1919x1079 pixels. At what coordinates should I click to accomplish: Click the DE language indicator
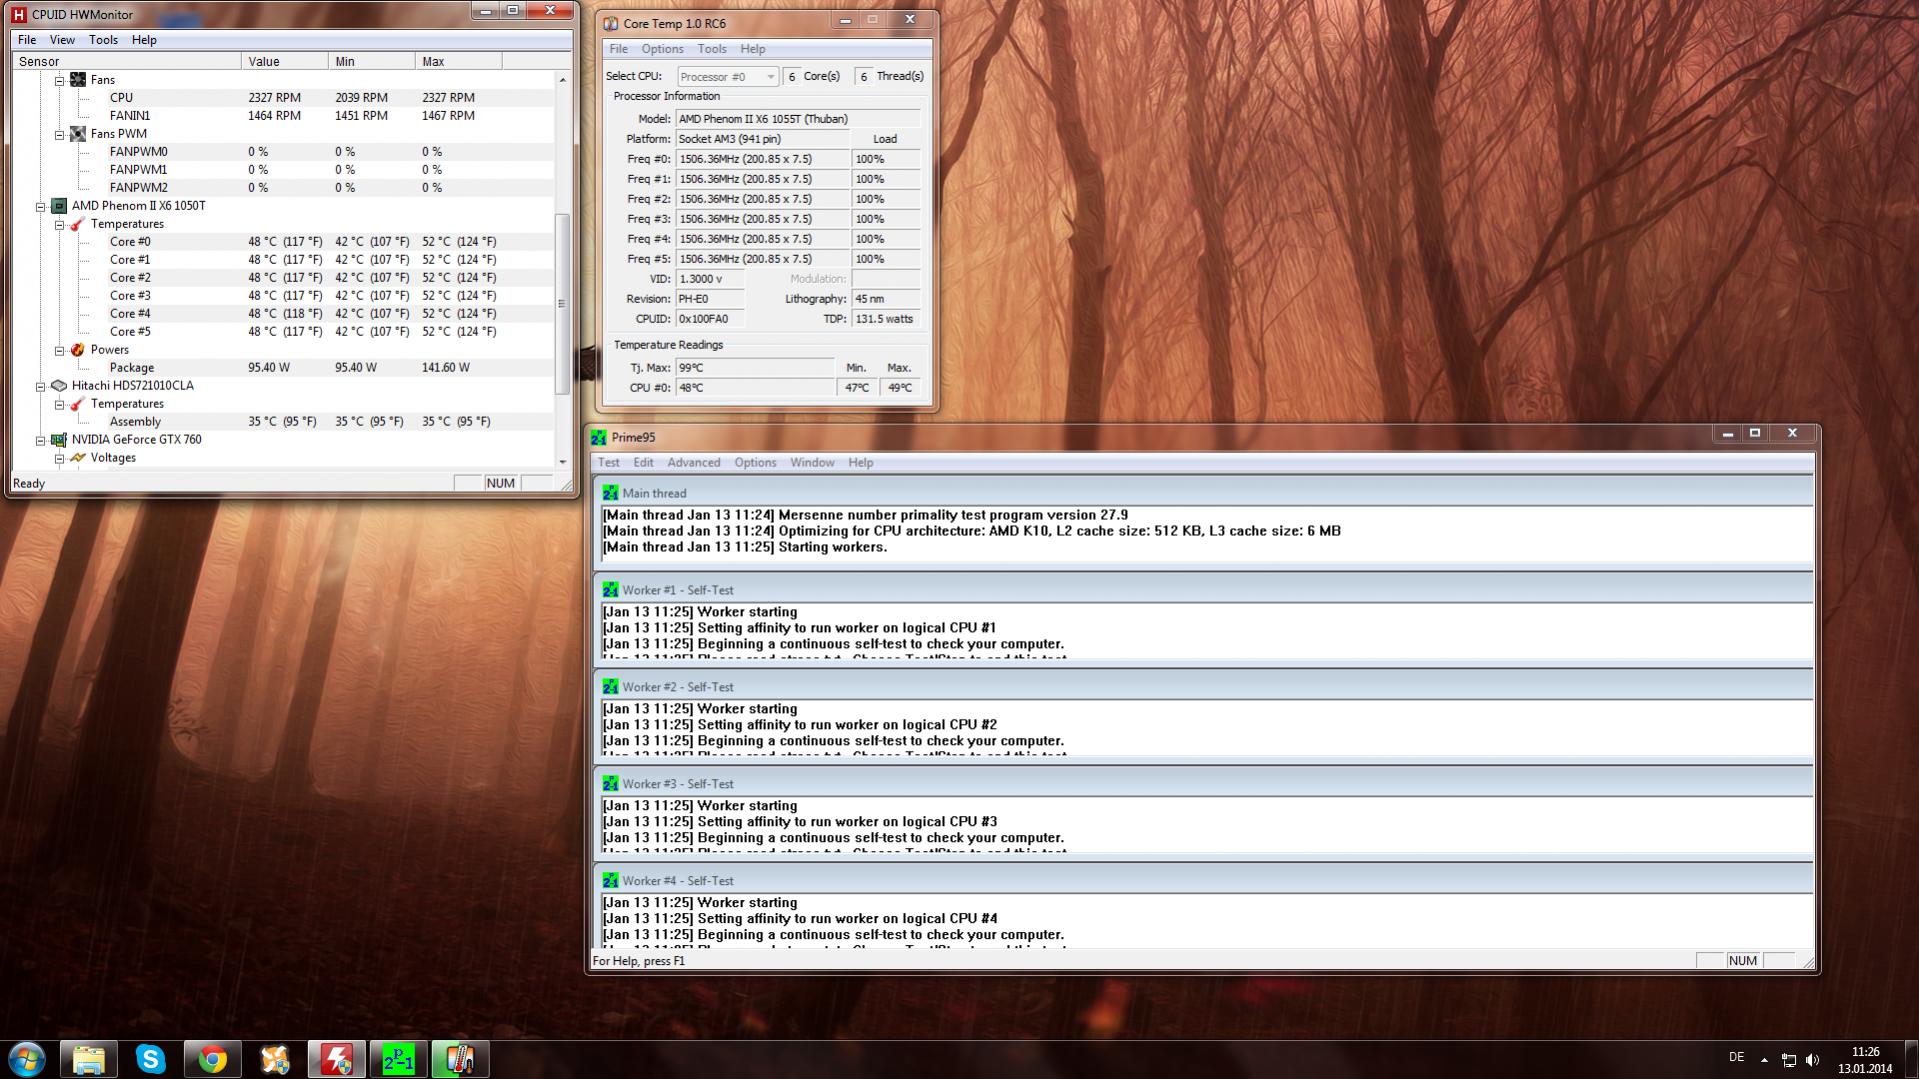pos(1736,1058)
